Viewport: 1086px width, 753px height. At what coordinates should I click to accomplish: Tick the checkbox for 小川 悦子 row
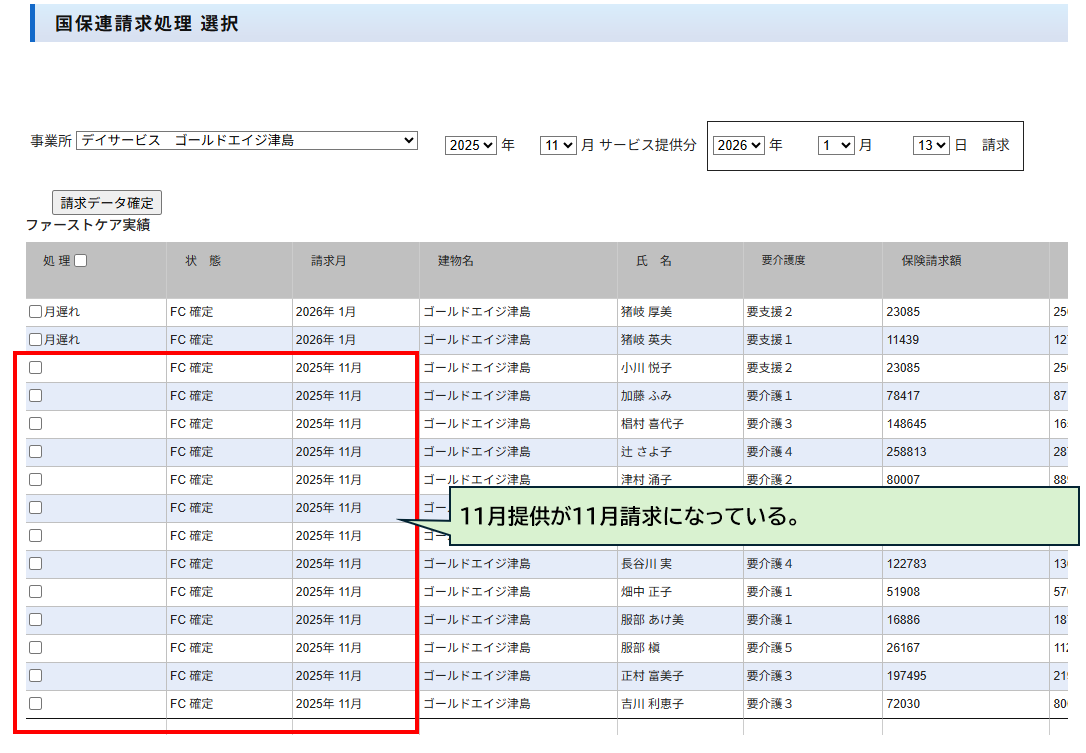click(x=36, y=368)
